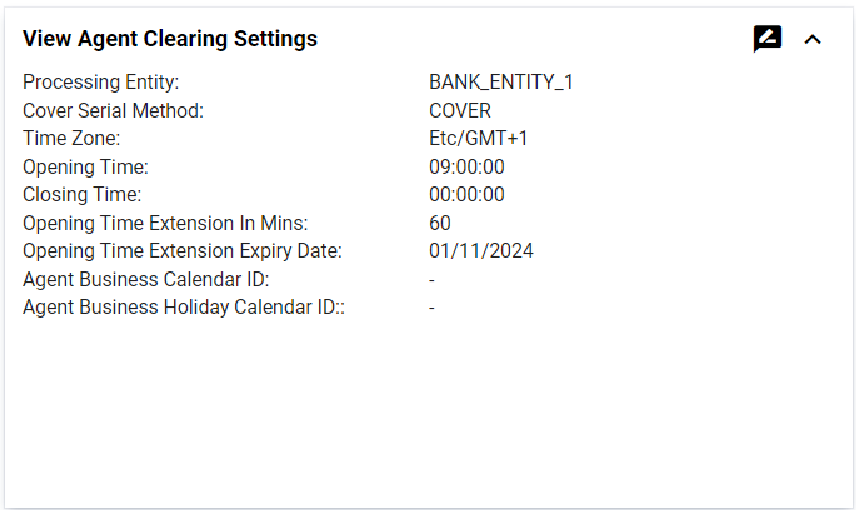The width and height of the screenshot is (856, 510).
Task: Select Opening Time Extension In Mins label
Action: (165, 222)
